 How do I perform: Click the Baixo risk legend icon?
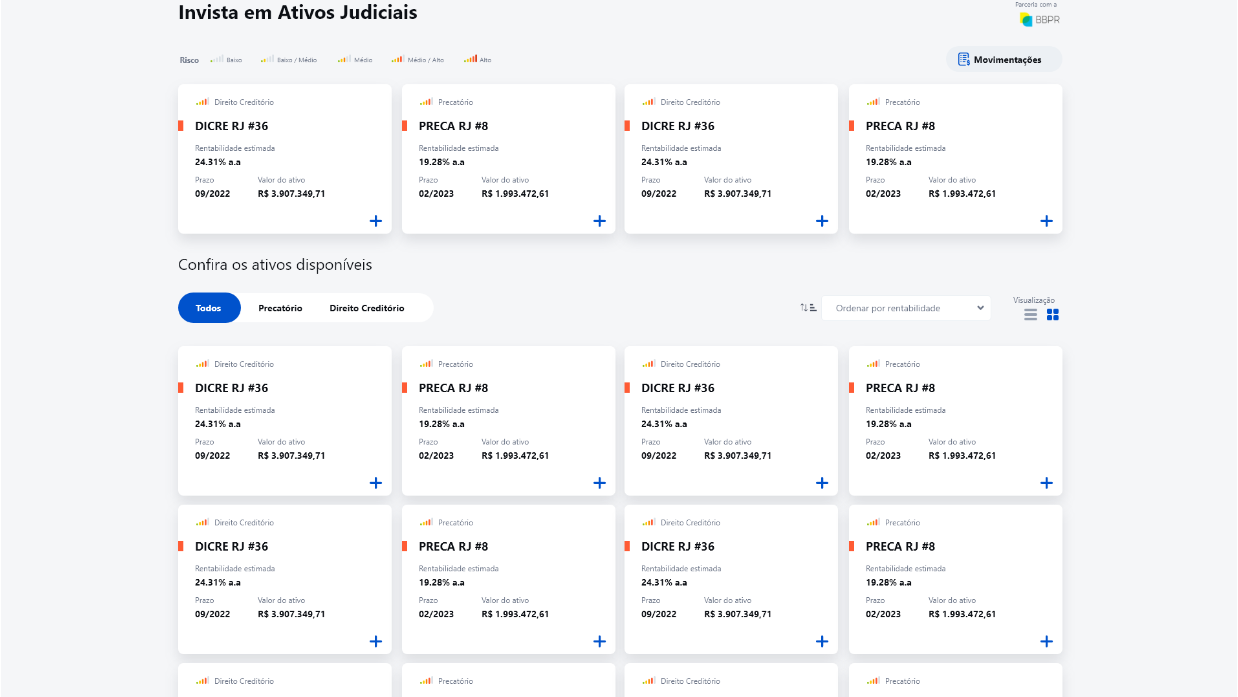216,60
